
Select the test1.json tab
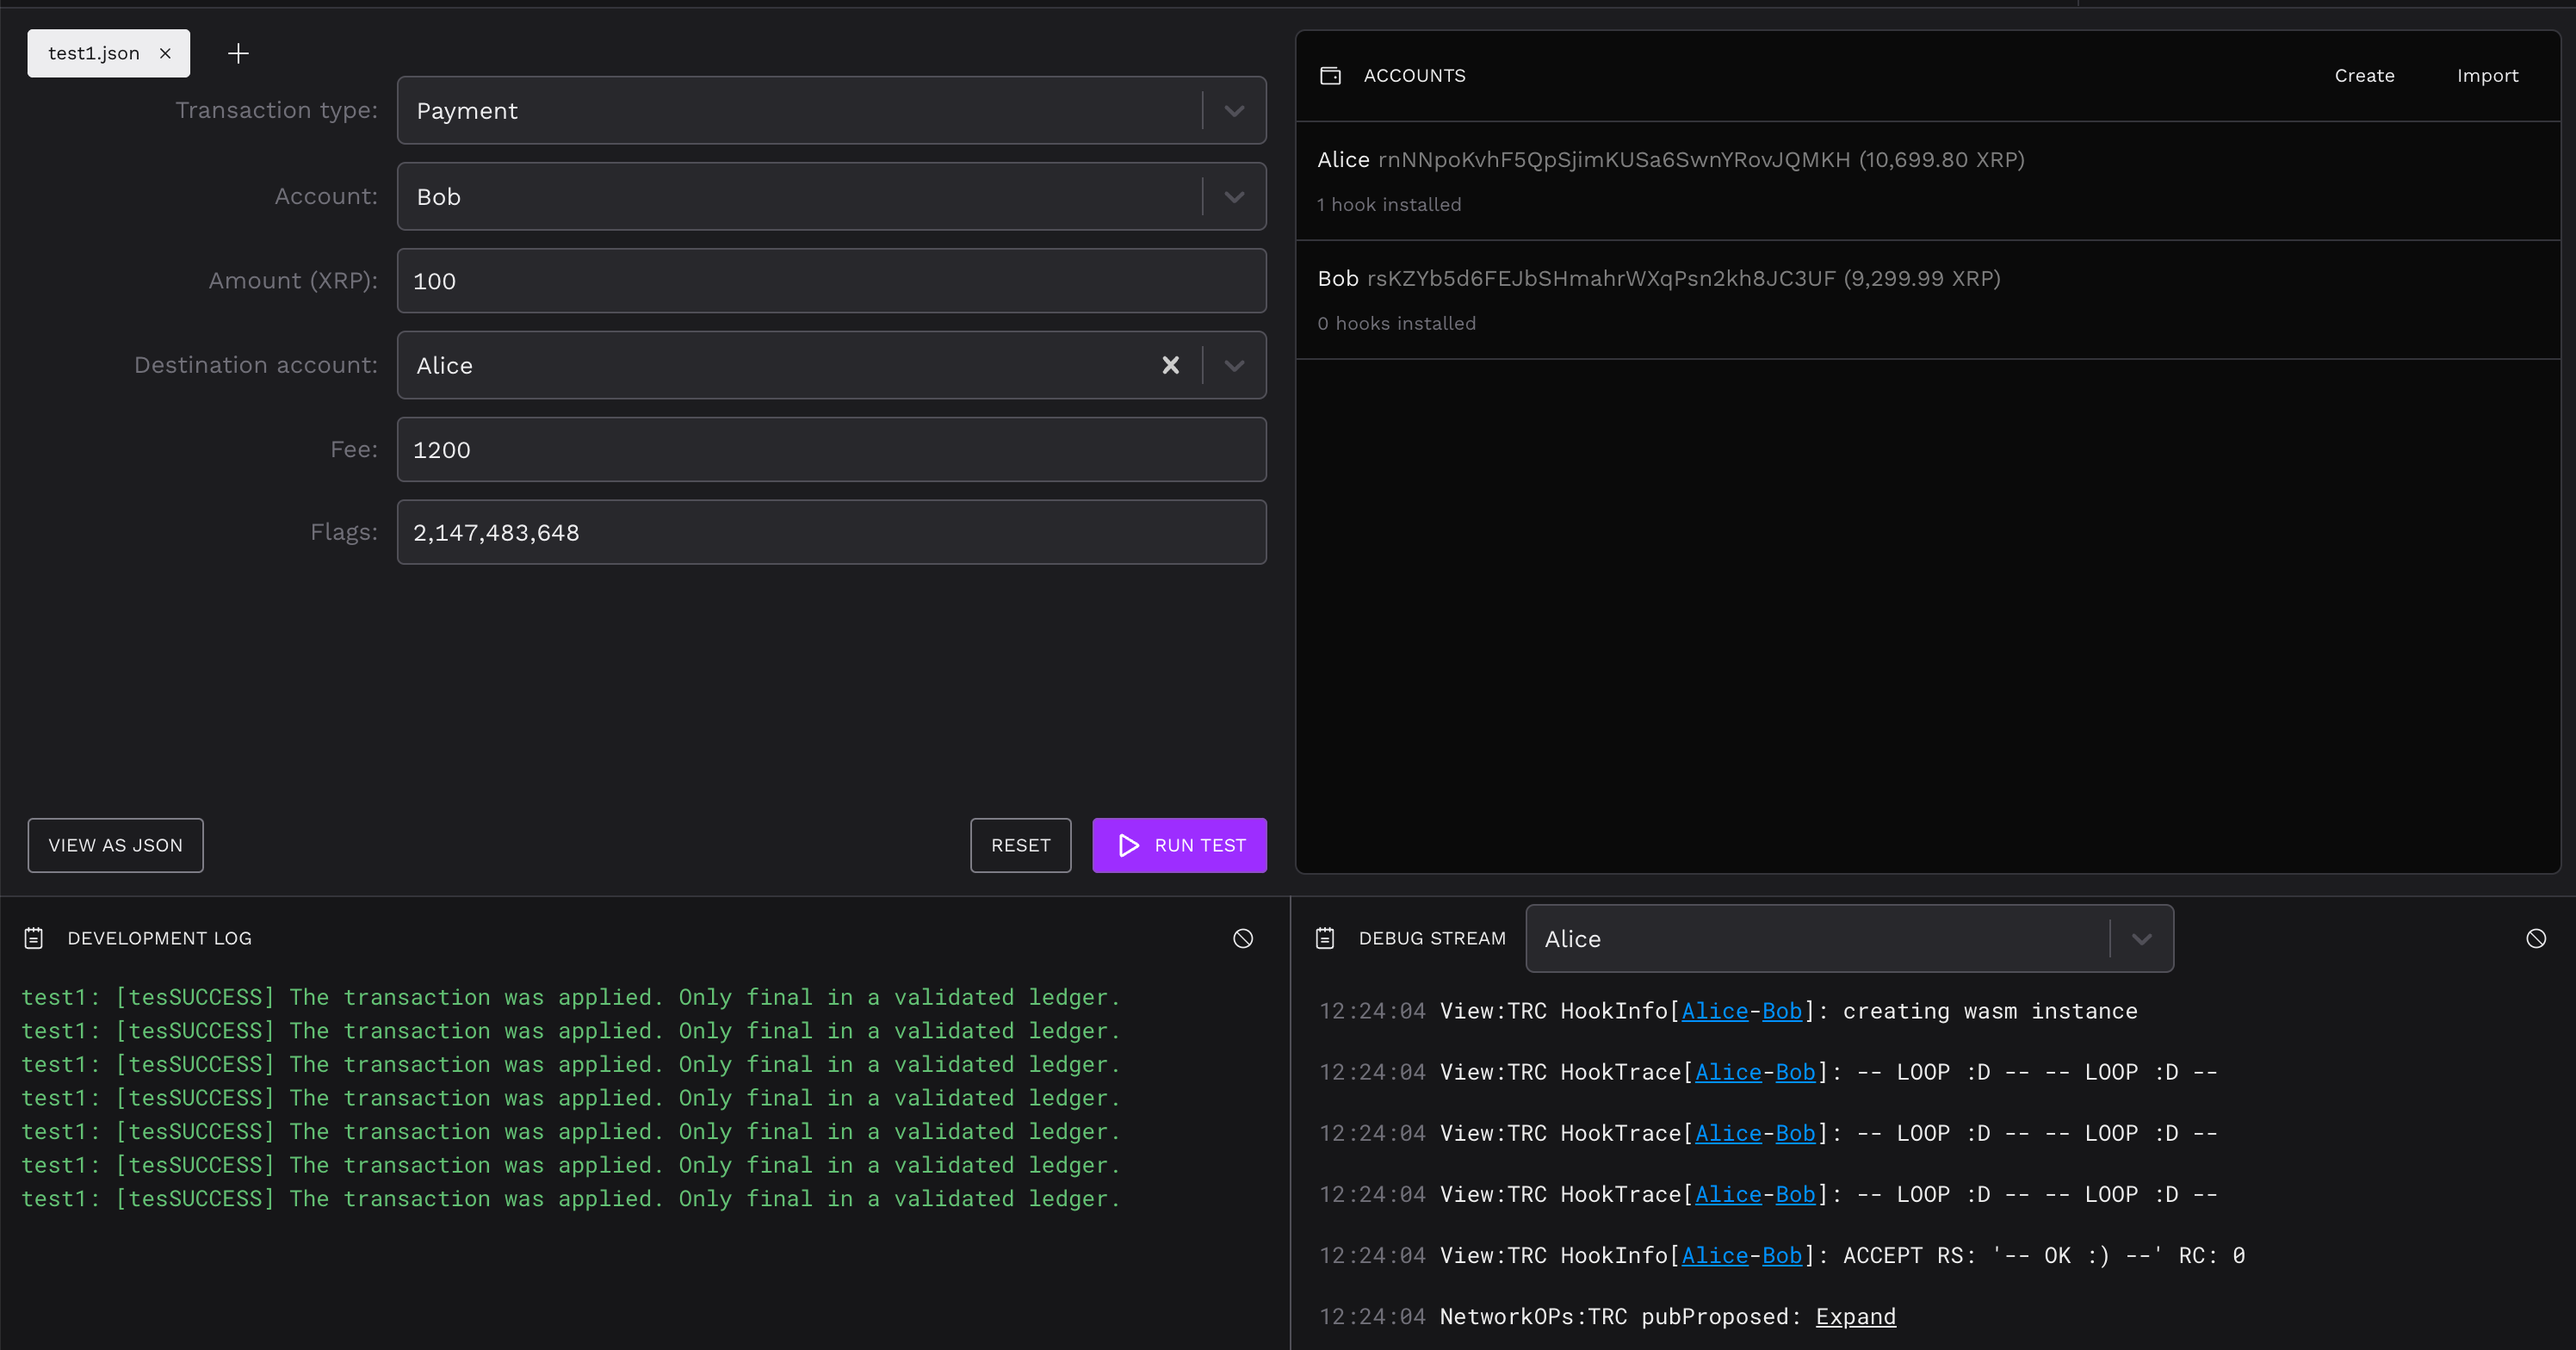tap(94, 54)
